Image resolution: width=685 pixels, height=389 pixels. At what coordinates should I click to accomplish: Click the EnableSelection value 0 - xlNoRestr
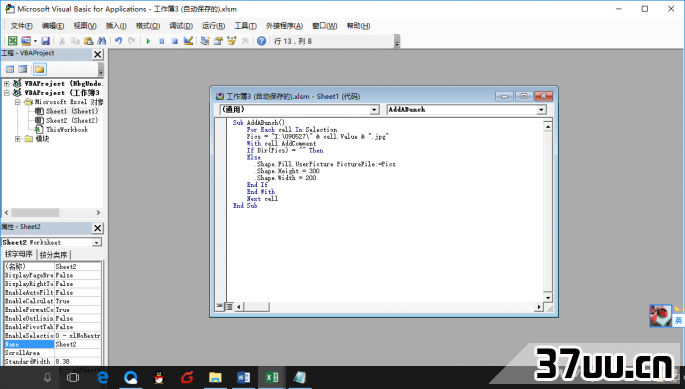78,336
